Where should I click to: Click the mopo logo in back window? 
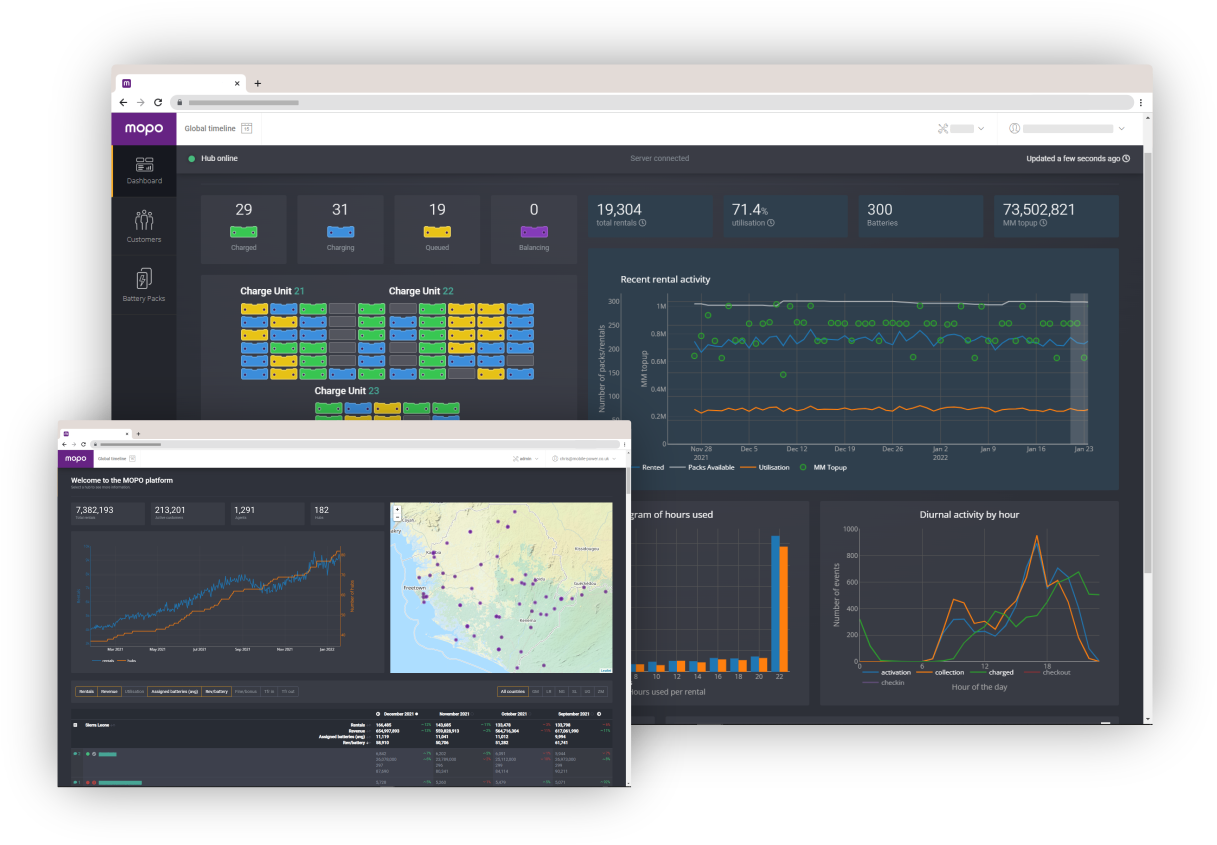pos(144,128)
